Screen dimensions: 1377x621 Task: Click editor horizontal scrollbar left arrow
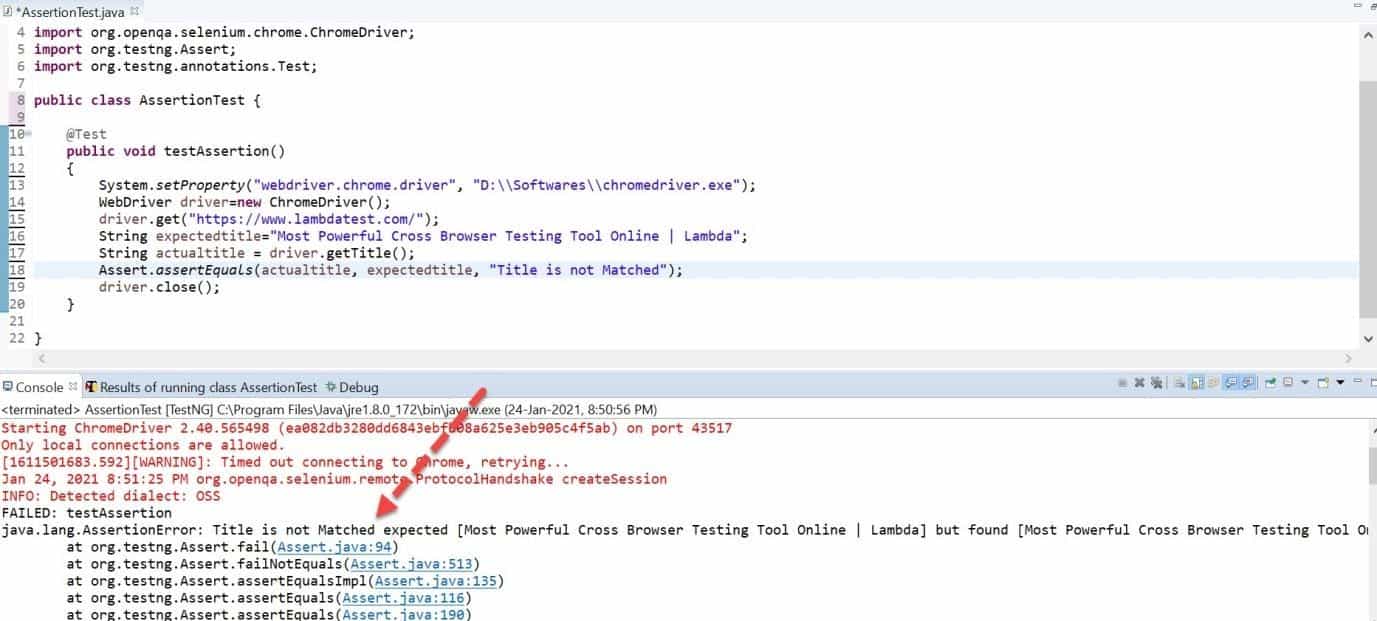point(41,358)
